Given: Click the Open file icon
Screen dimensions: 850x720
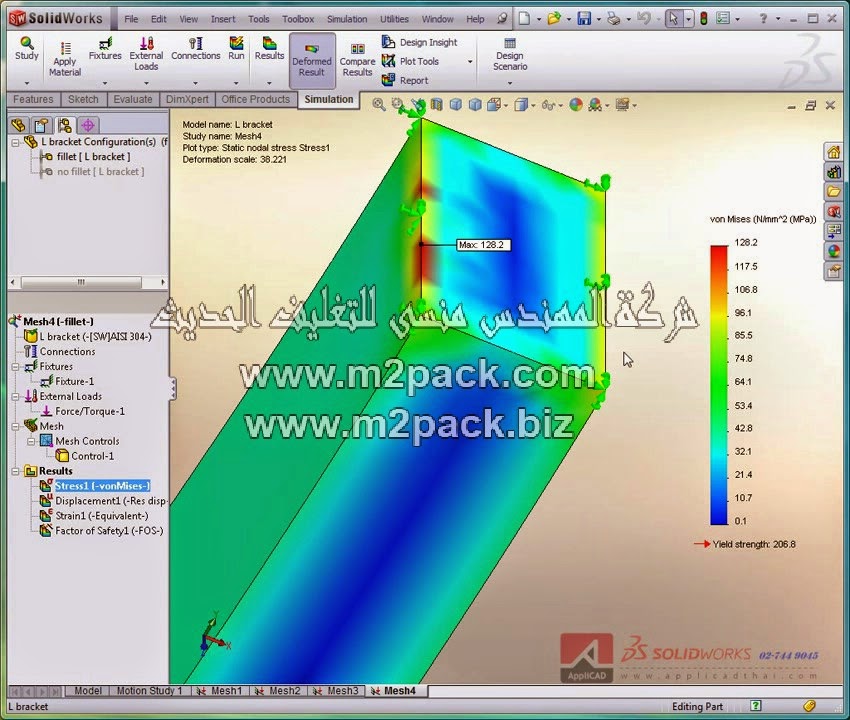Looking at the screenshot, I should click(x=553, y=18).
